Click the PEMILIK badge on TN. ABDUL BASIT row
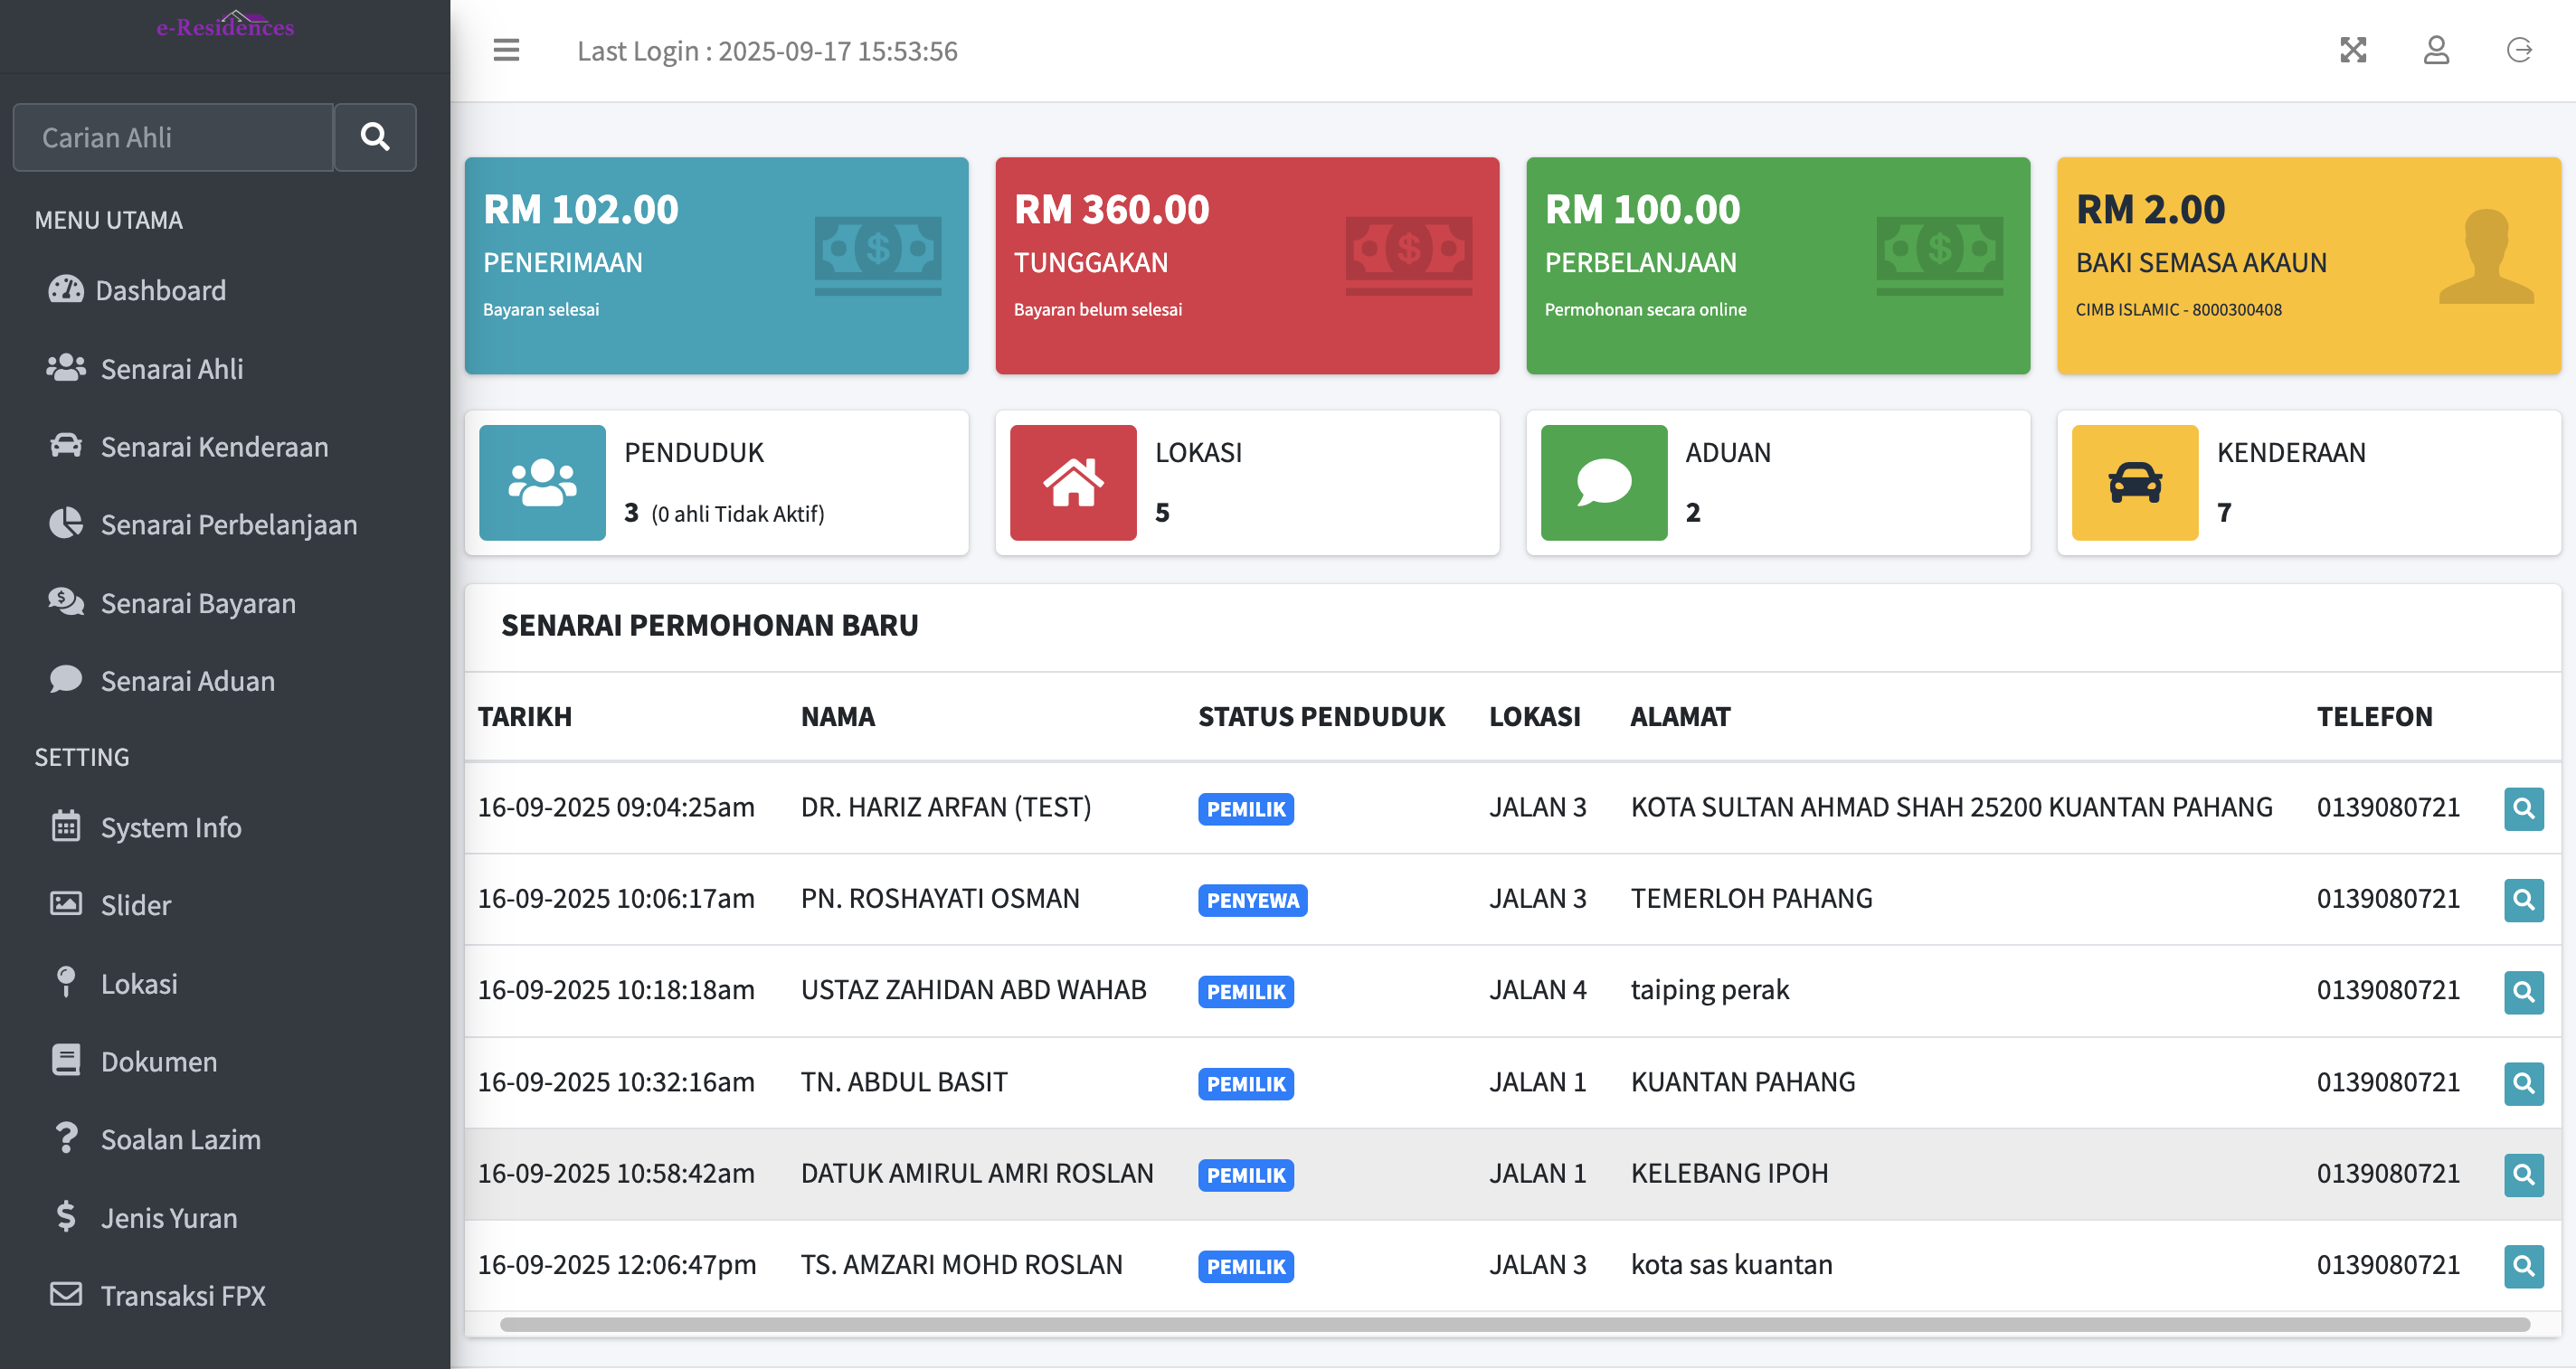 point(1245,1083)
